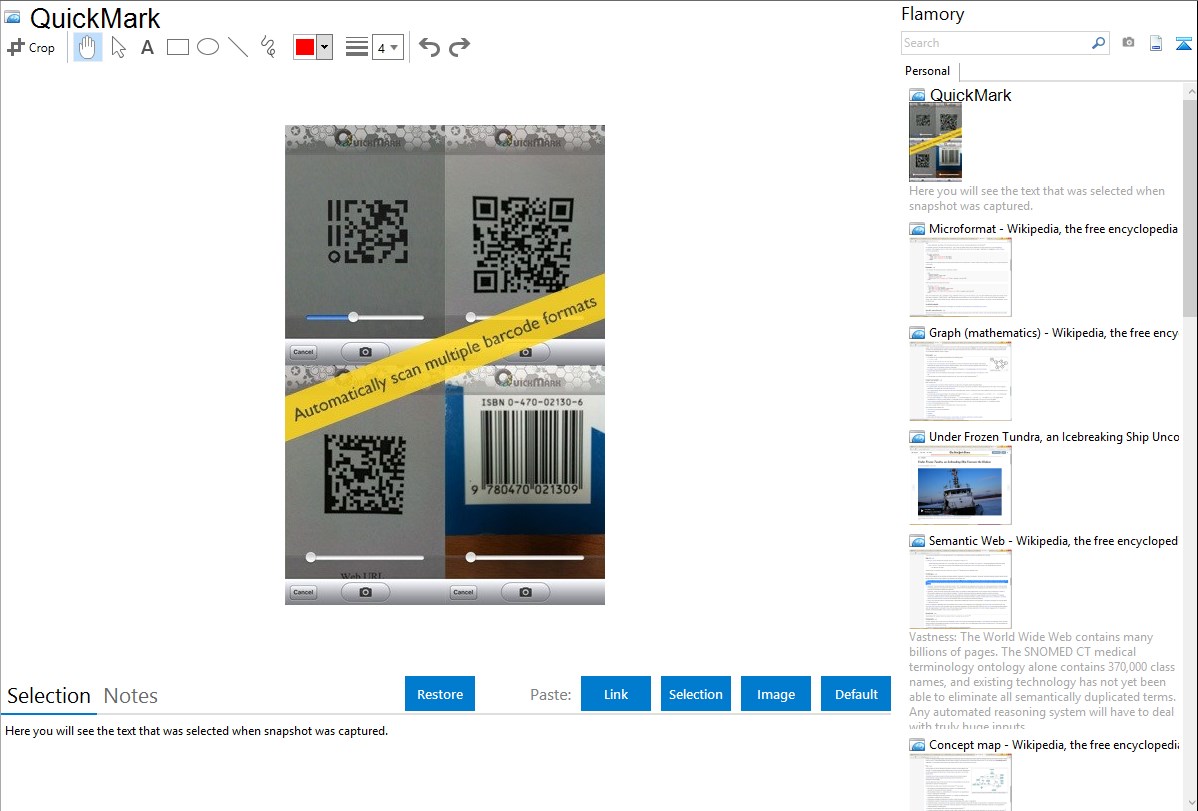Switch to the Selection tab
The height and width of the screenshot is (811, 1198).
49,696
